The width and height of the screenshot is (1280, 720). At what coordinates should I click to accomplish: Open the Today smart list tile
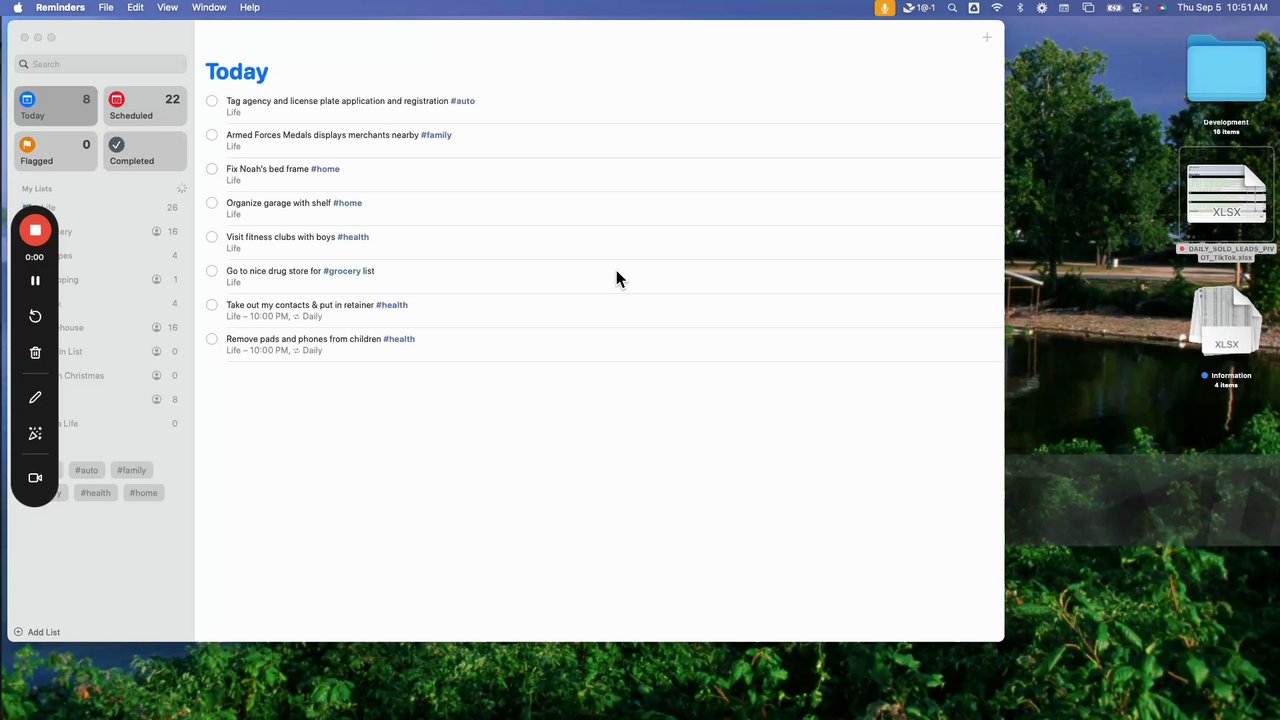55,106
